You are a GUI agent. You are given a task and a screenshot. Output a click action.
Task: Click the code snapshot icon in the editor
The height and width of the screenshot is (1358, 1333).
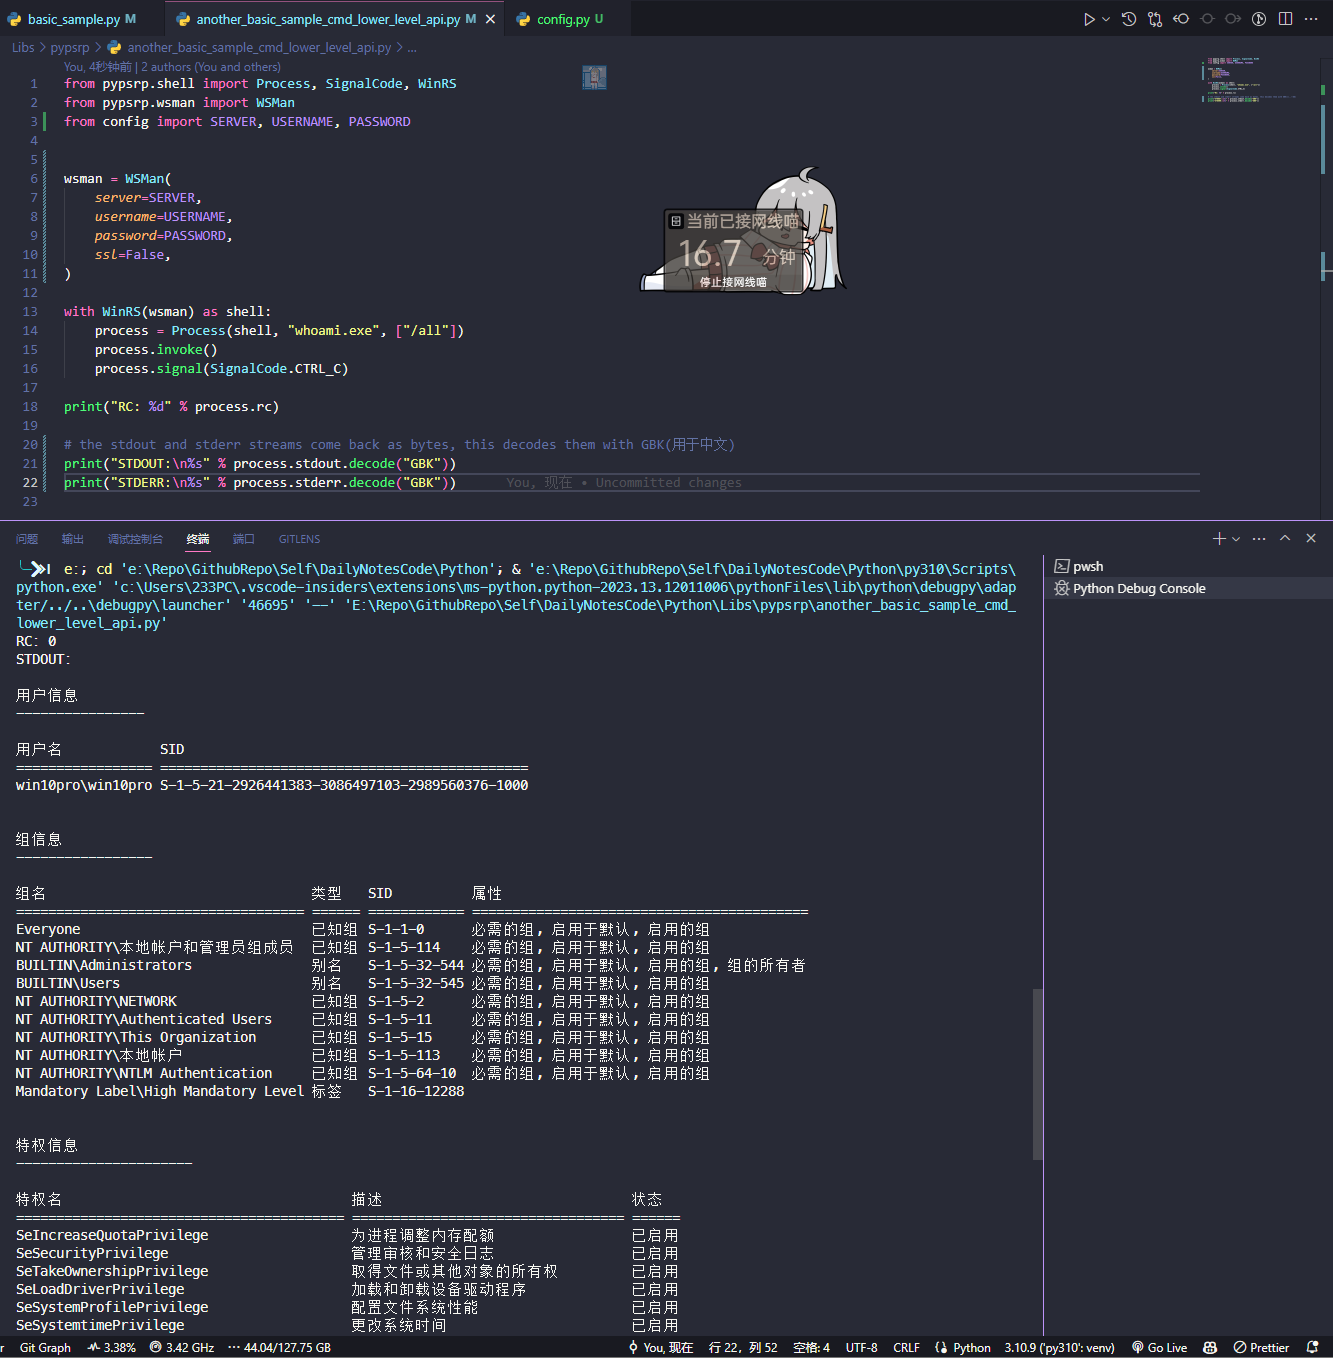(594, 77)
